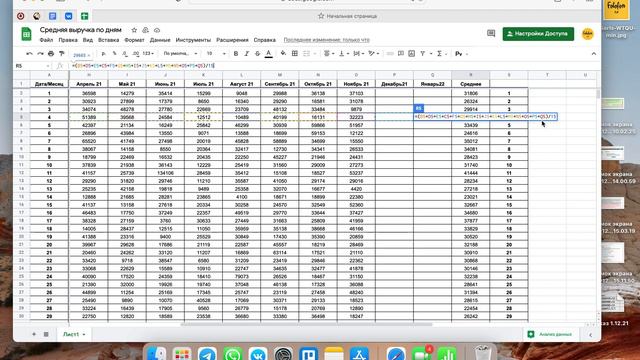Open the all sheets list
The height and width of the screenshot is (360, 640).
(x=46, y=334)
